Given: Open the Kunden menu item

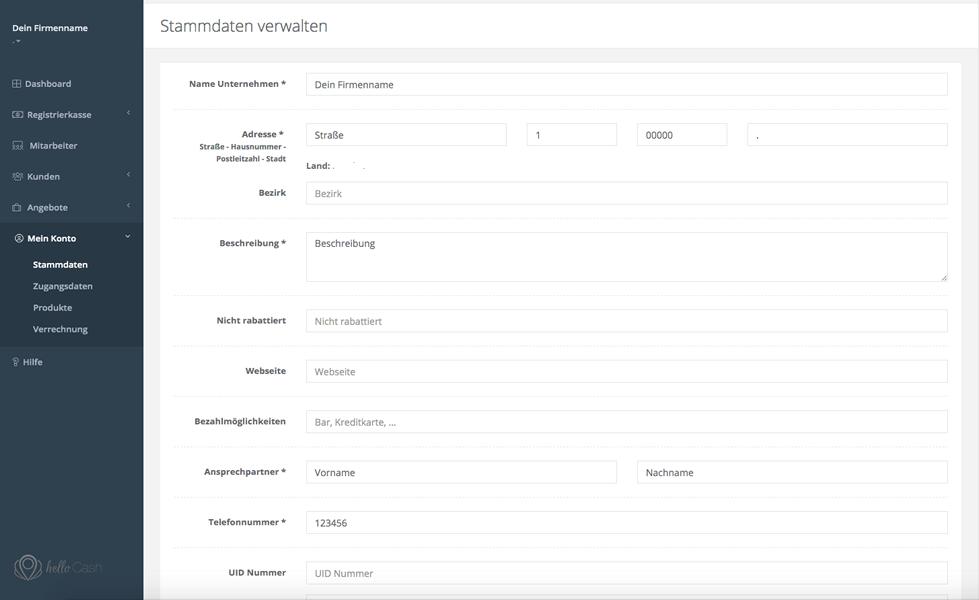Looking at the screenshot, I should (x=44, y=177).
